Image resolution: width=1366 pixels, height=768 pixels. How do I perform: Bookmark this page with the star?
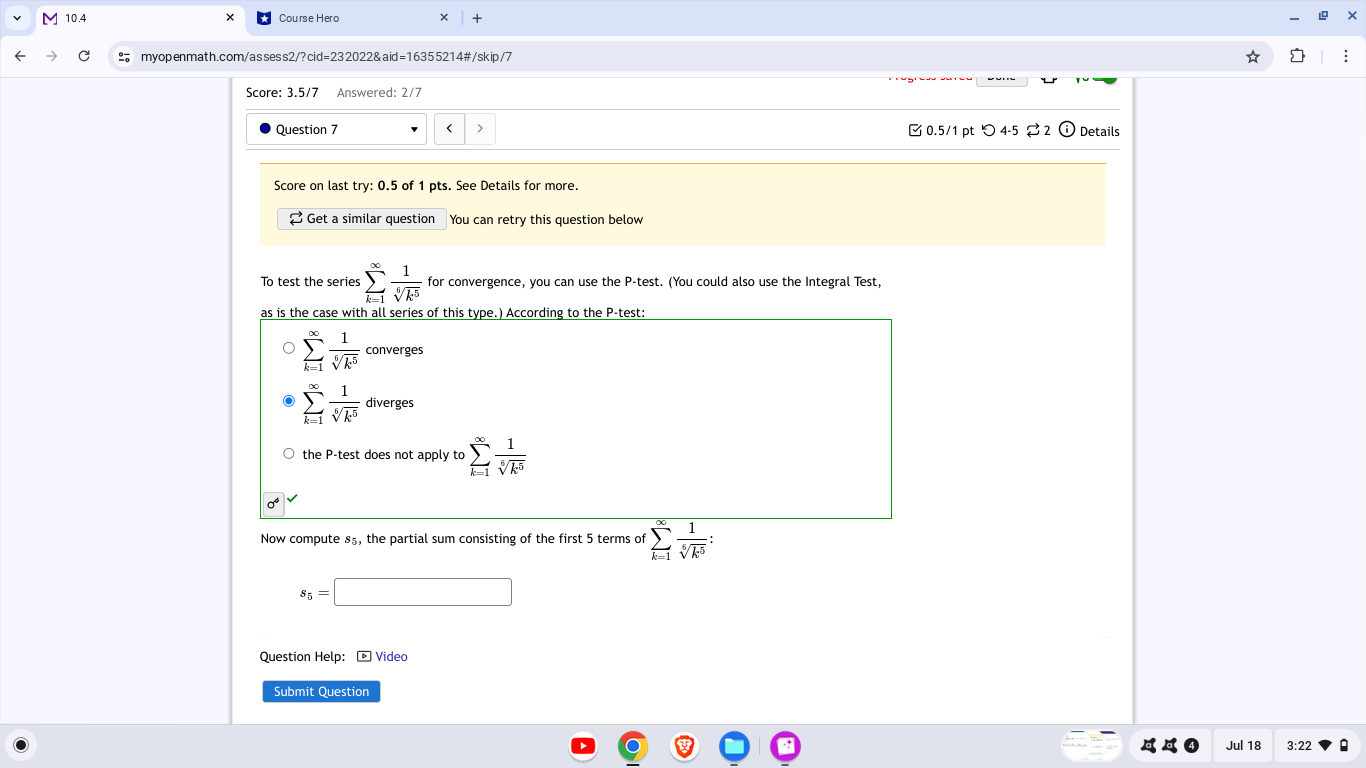point(1253,57)
